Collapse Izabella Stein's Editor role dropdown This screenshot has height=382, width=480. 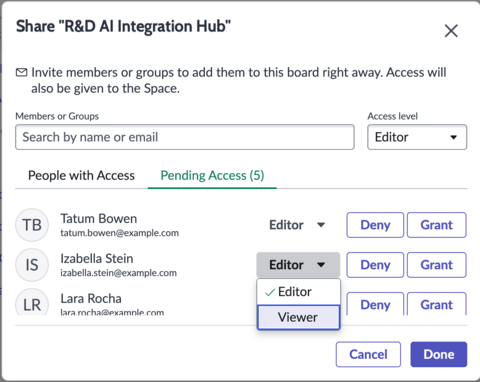click(298, 265)
